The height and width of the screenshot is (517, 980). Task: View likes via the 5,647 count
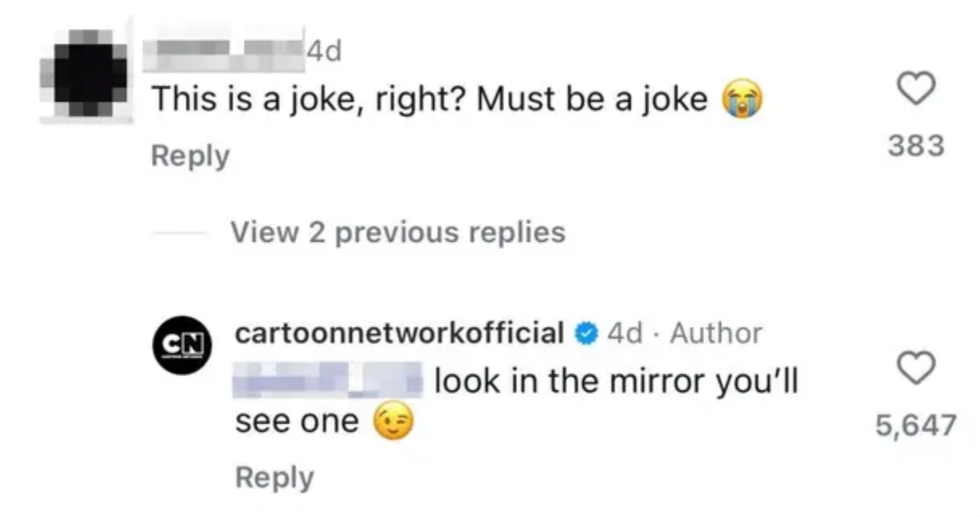[x=916, y=425]
